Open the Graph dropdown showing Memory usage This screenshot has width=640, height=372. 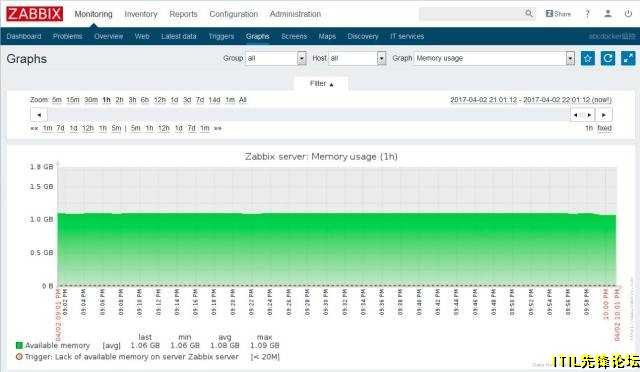494,58
